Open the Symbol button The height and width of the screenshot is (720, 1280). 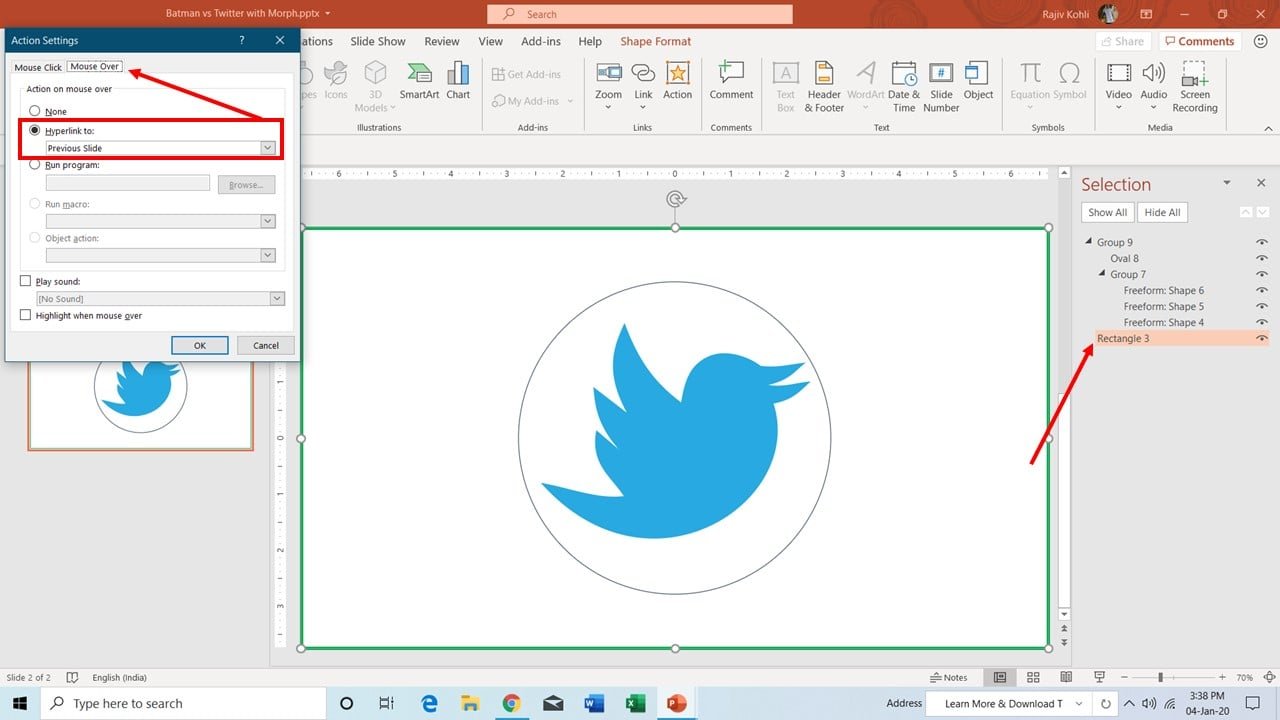[1069, 81]
